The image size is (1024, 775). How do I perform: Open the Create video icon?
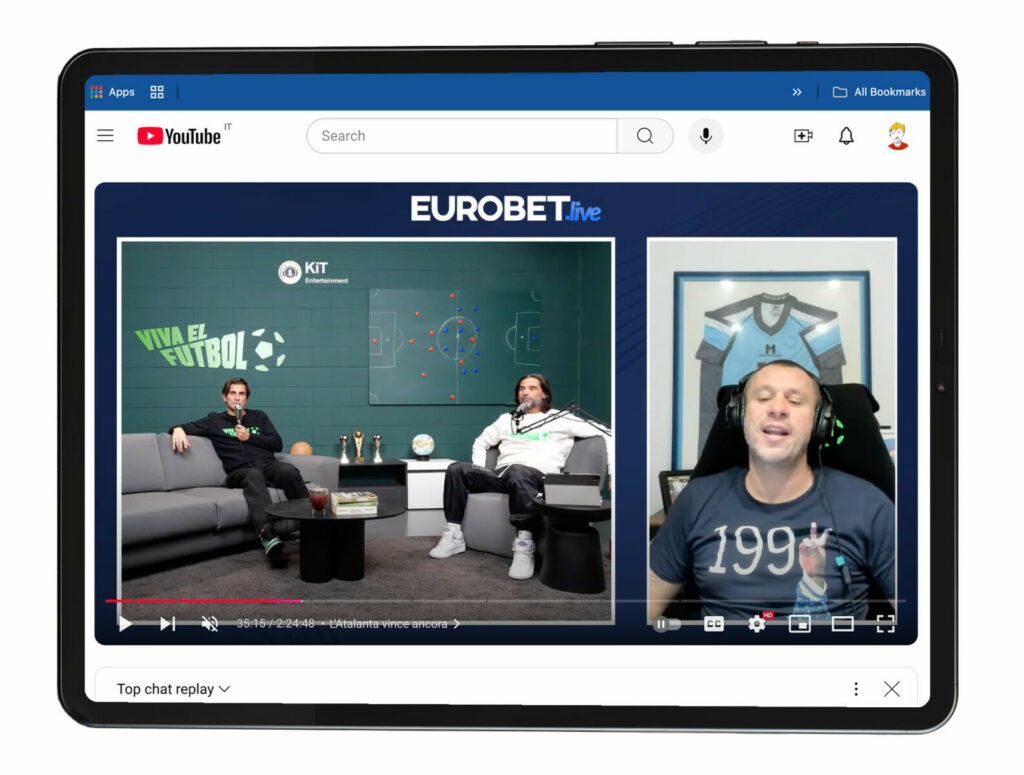pos(803,136)
